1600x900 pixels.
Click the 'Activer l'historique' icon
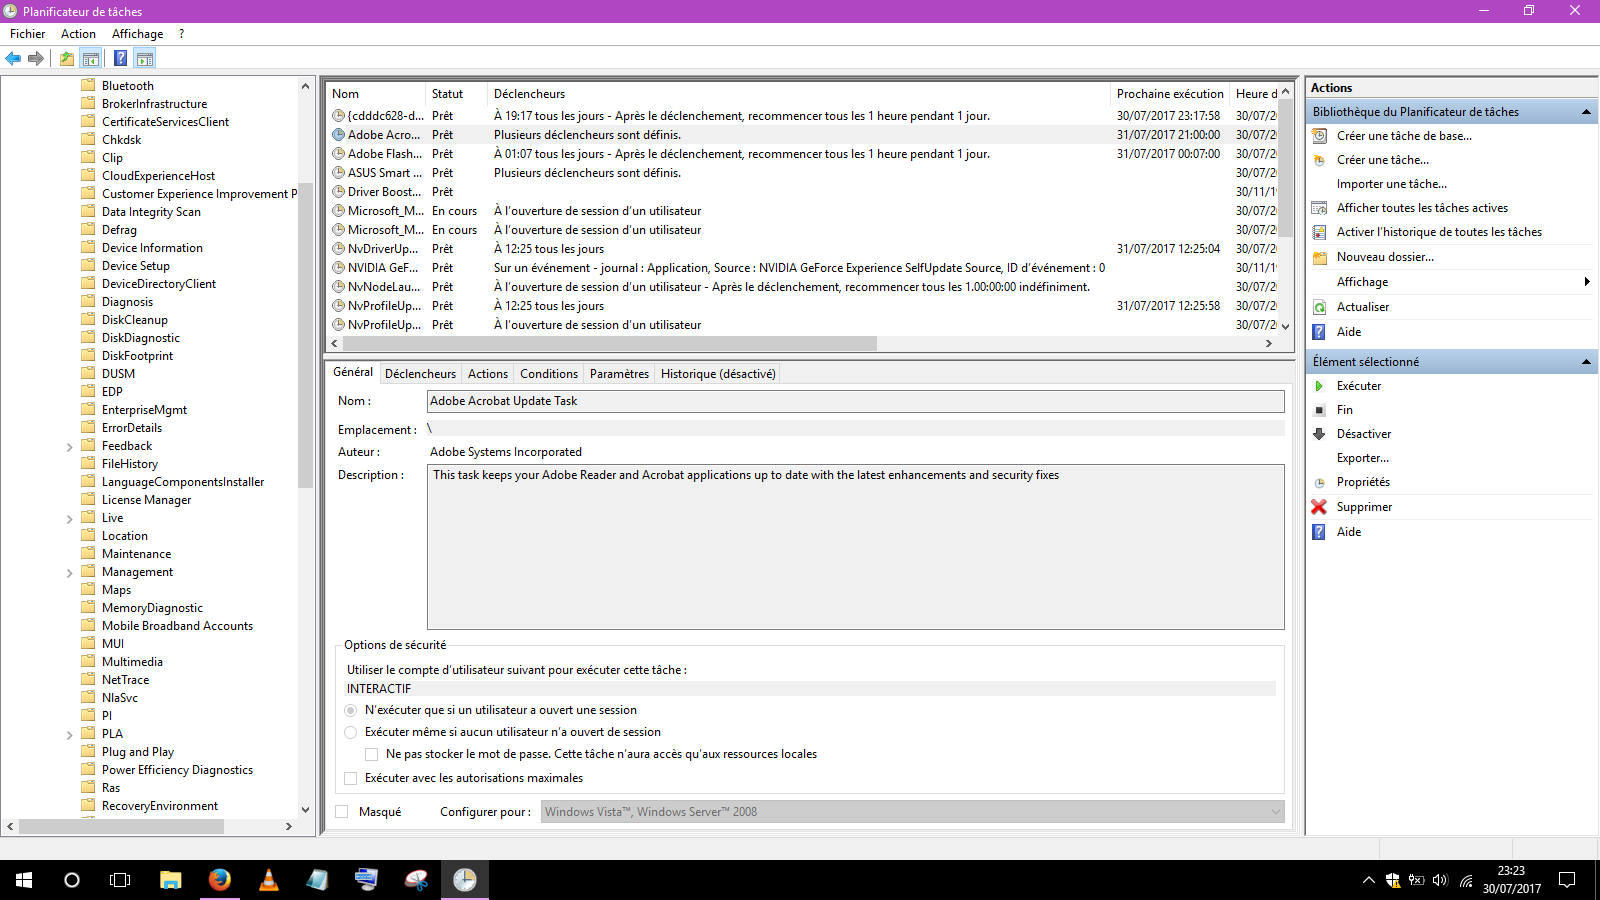pos(1319,232)
